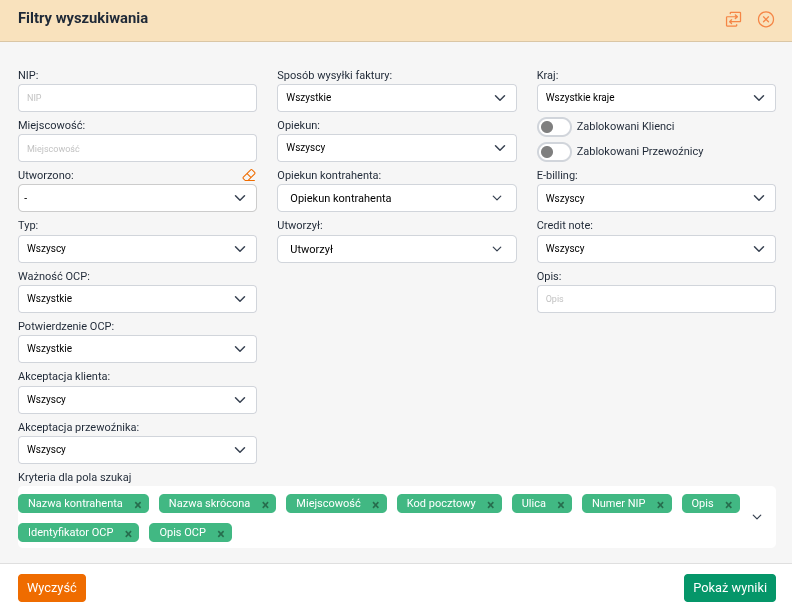Image resolution: width=792 pixels, height=611 pixels.
Task: Click the swap layout icon in header
Action: pyautogui.click(x=734, y=19)
